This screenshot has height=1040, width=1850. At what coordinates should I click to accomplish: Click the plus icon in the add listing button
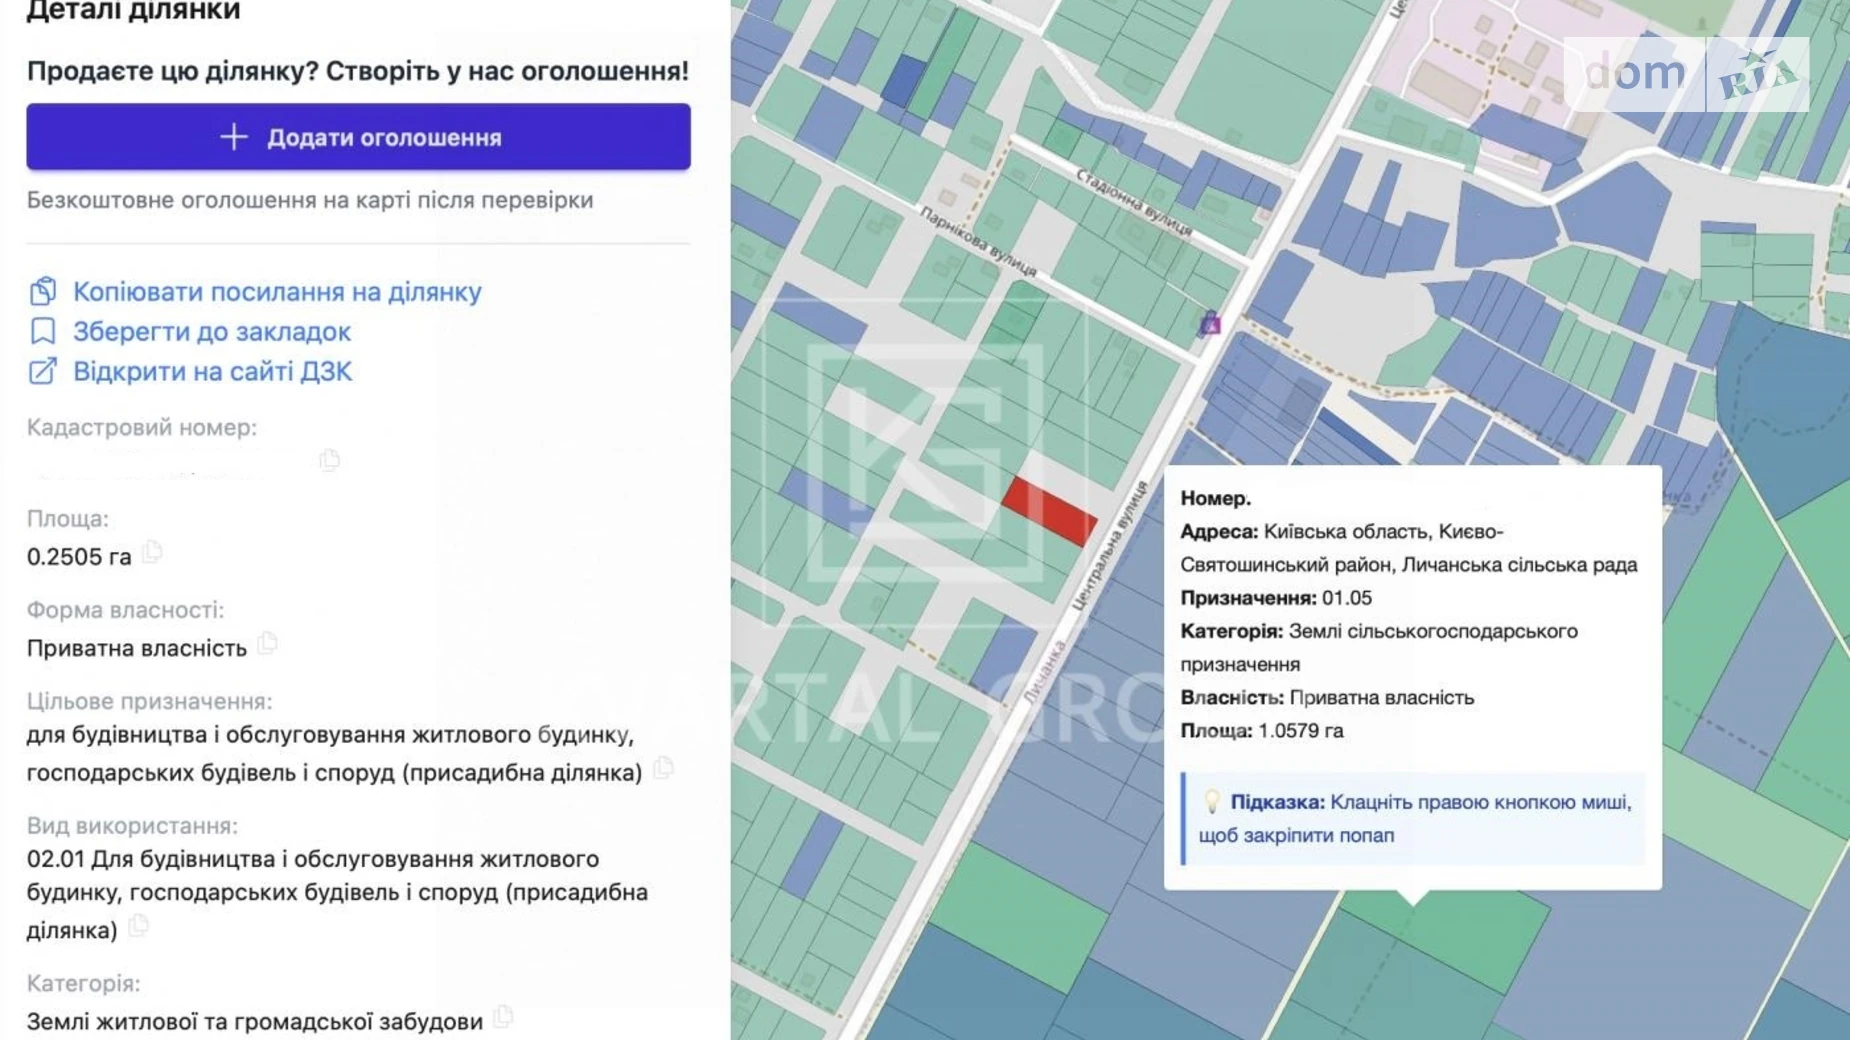pos(233,137)
